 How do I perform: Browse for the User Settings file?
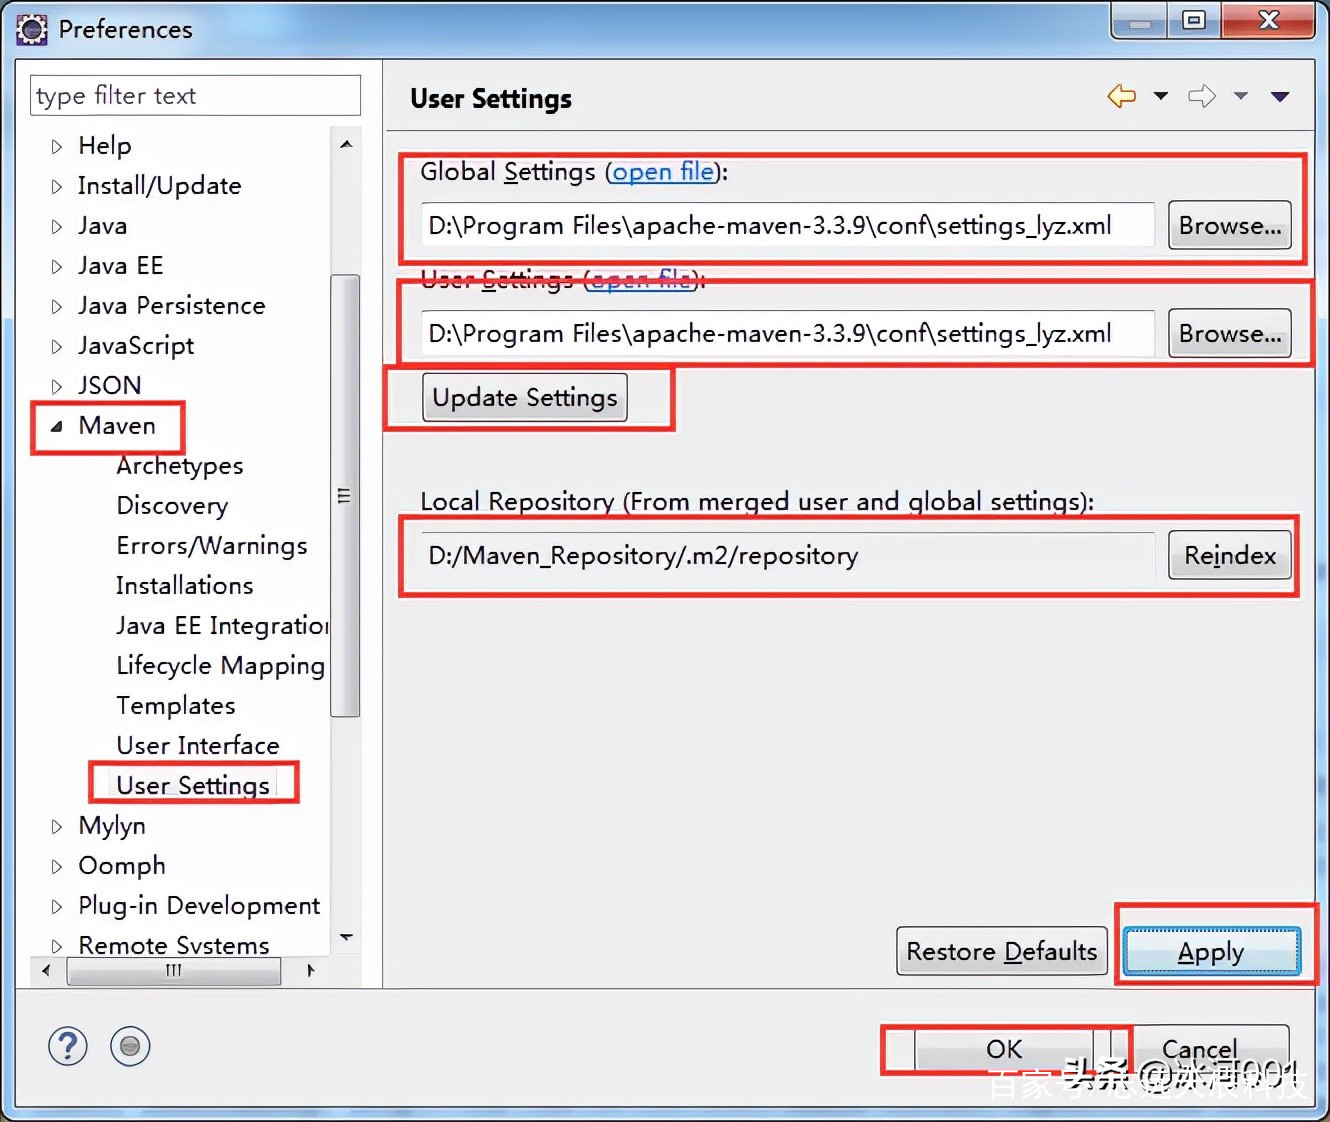point(1230,333)
